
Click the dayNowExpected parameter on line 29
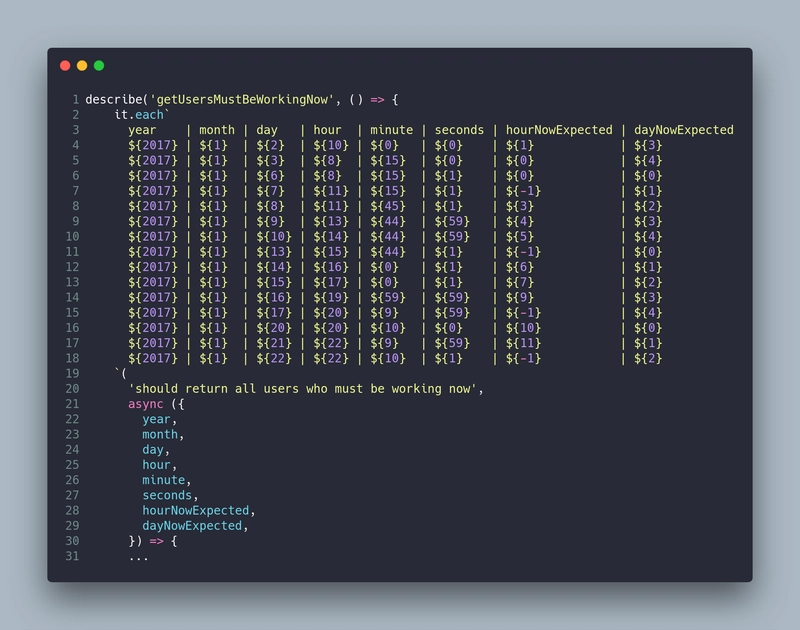pyautogui.click(x=192, y=526)
